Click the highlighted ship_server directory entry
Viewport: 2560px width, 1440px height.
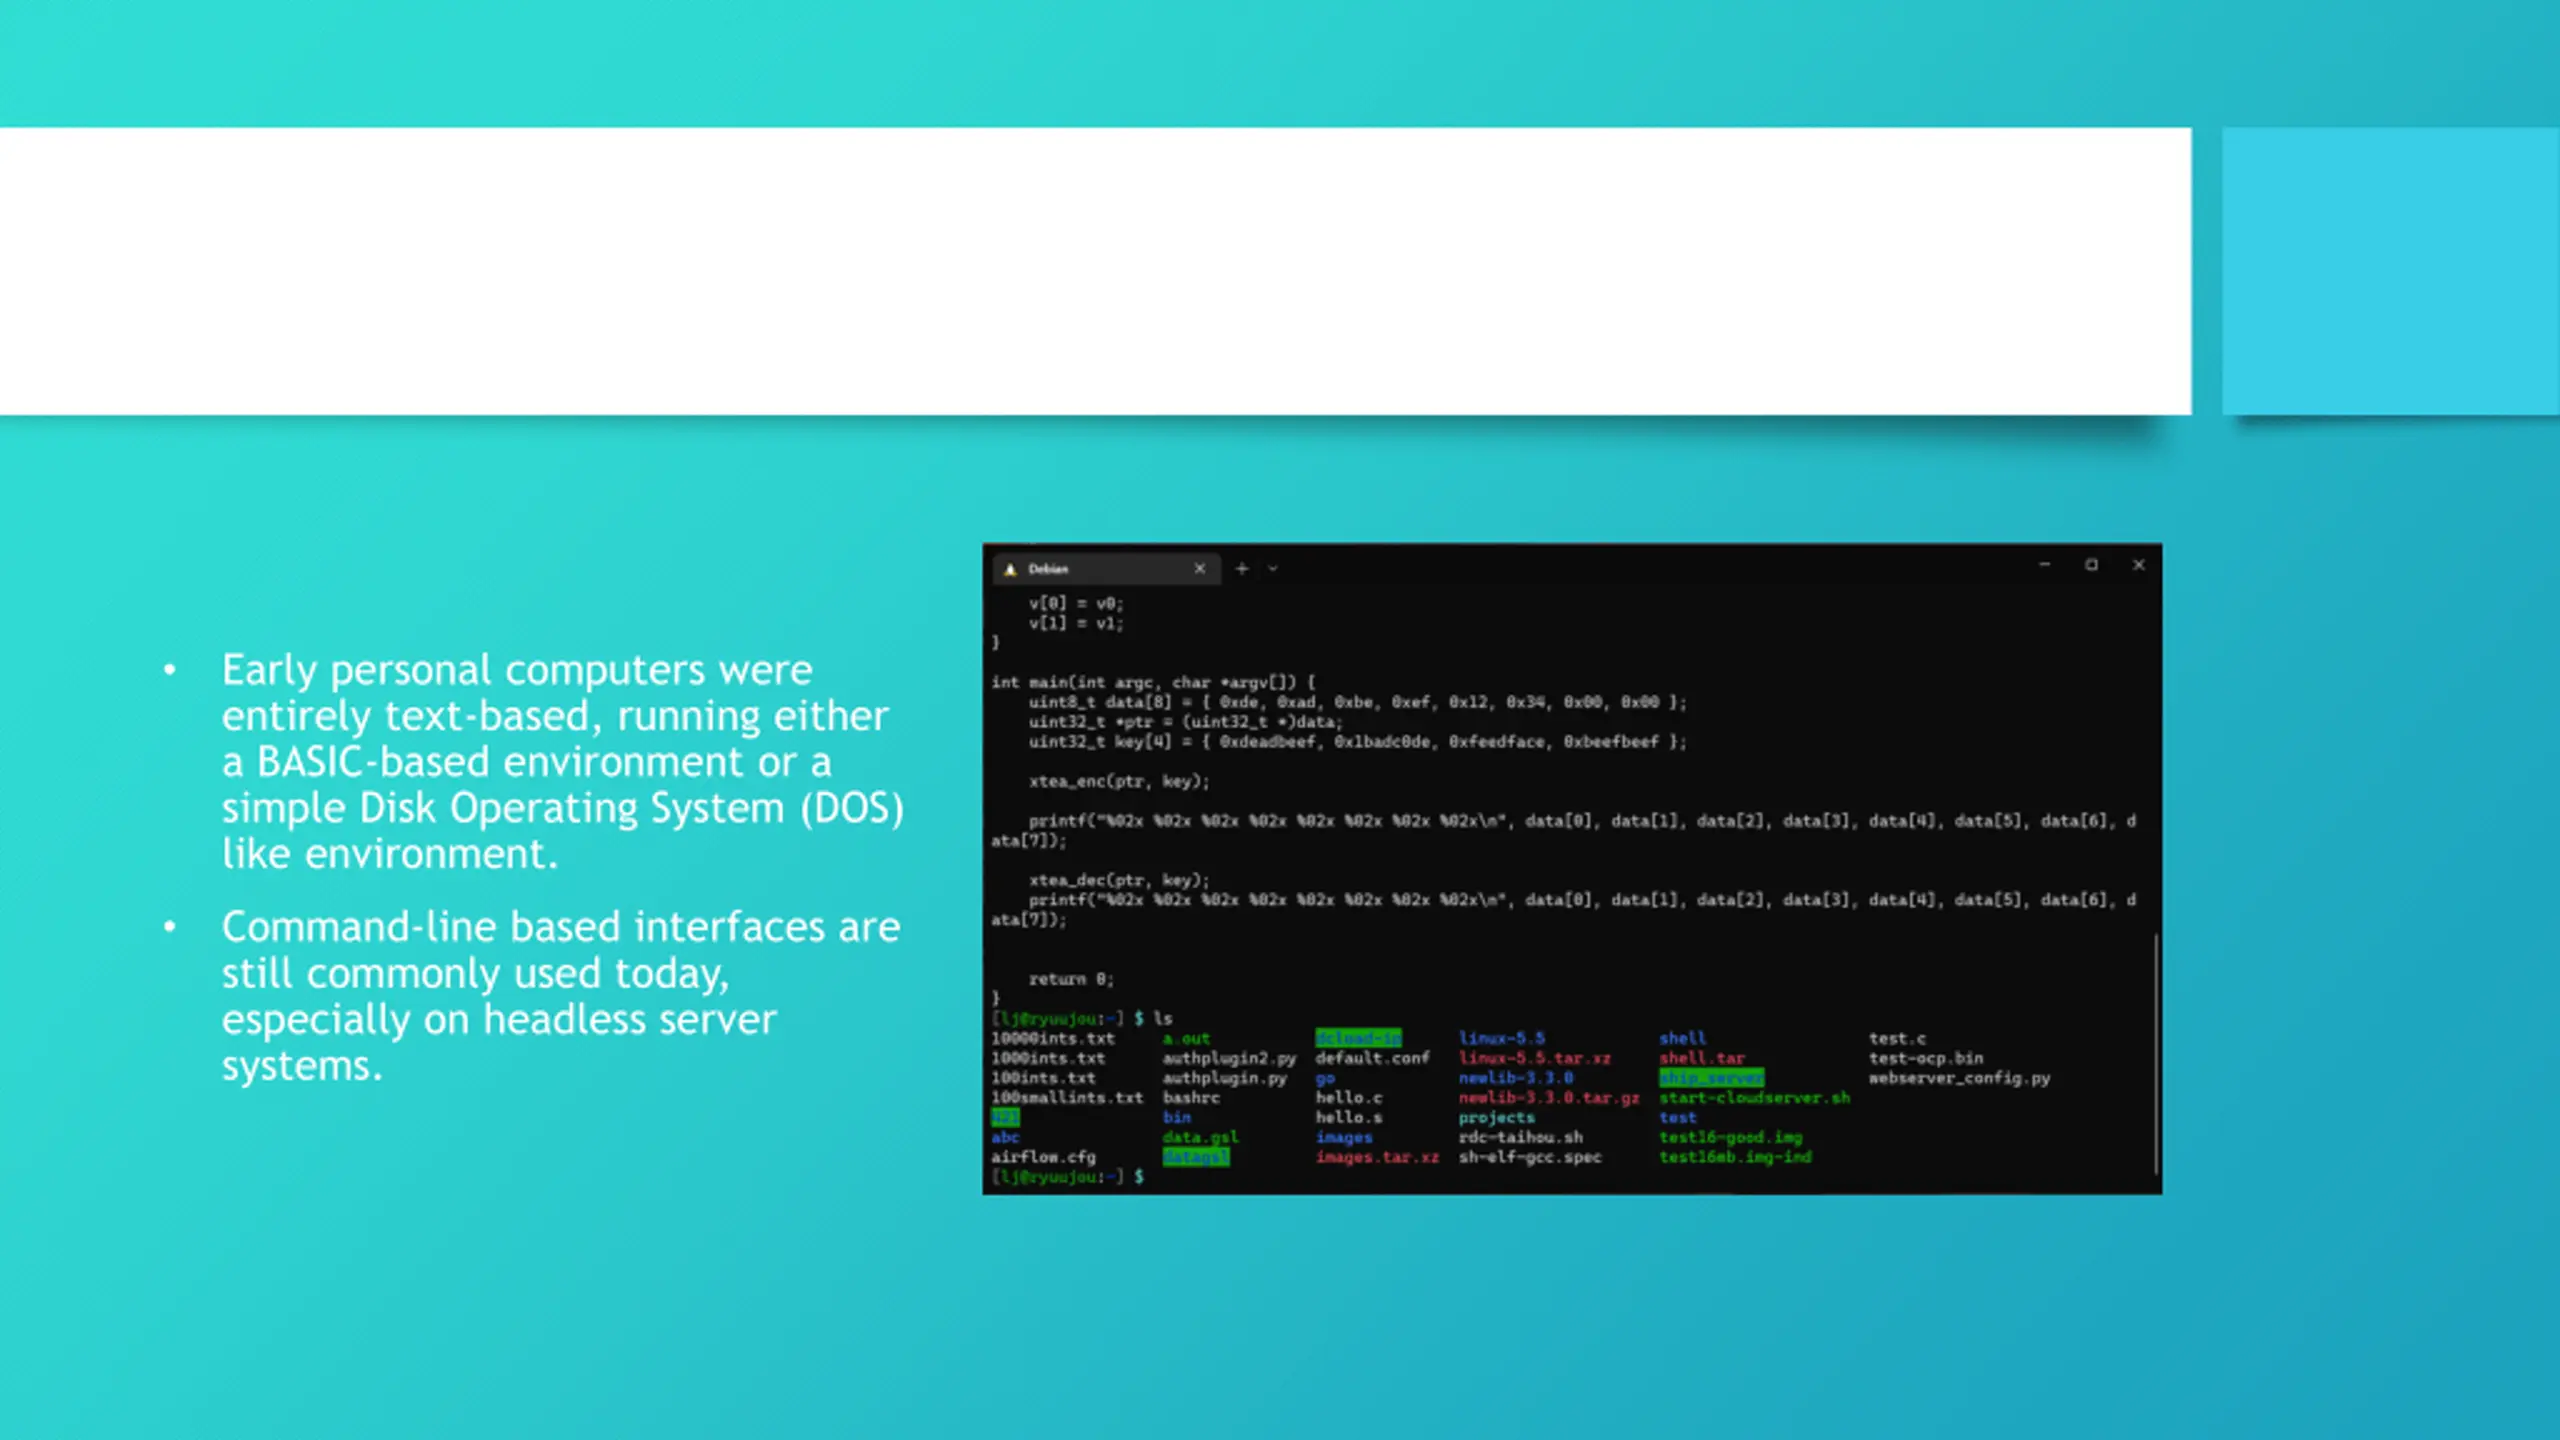tap(1711, 1078)
